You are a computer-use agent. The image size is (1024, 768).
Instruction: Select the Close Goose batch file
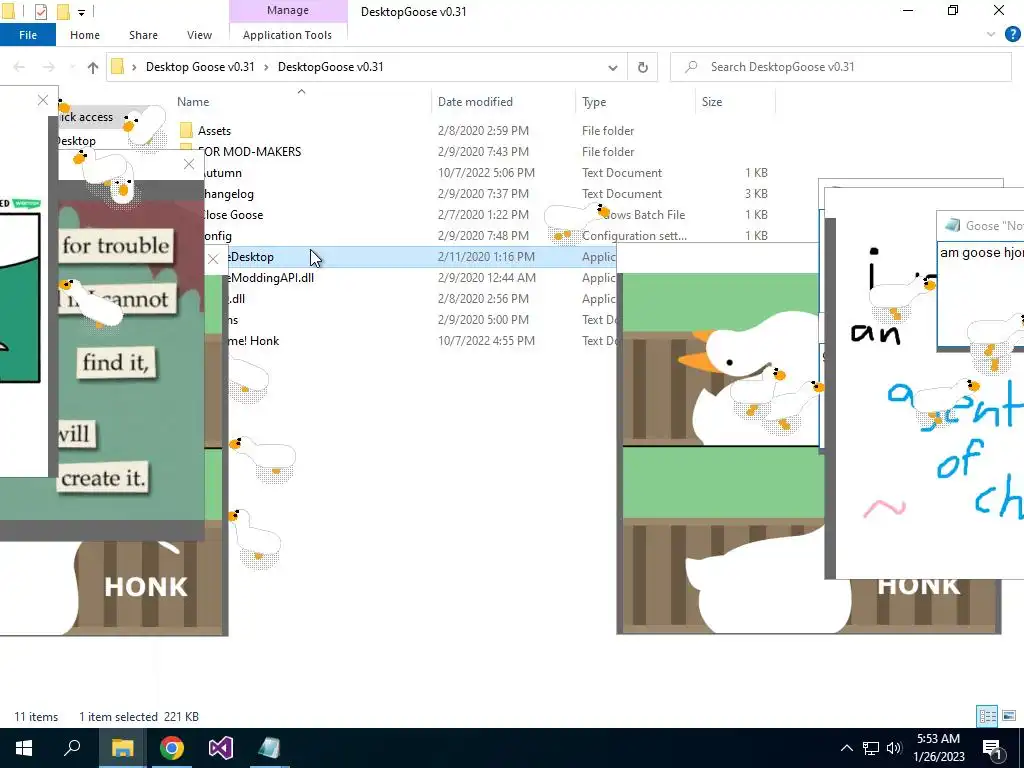click(x=233, y=215)
